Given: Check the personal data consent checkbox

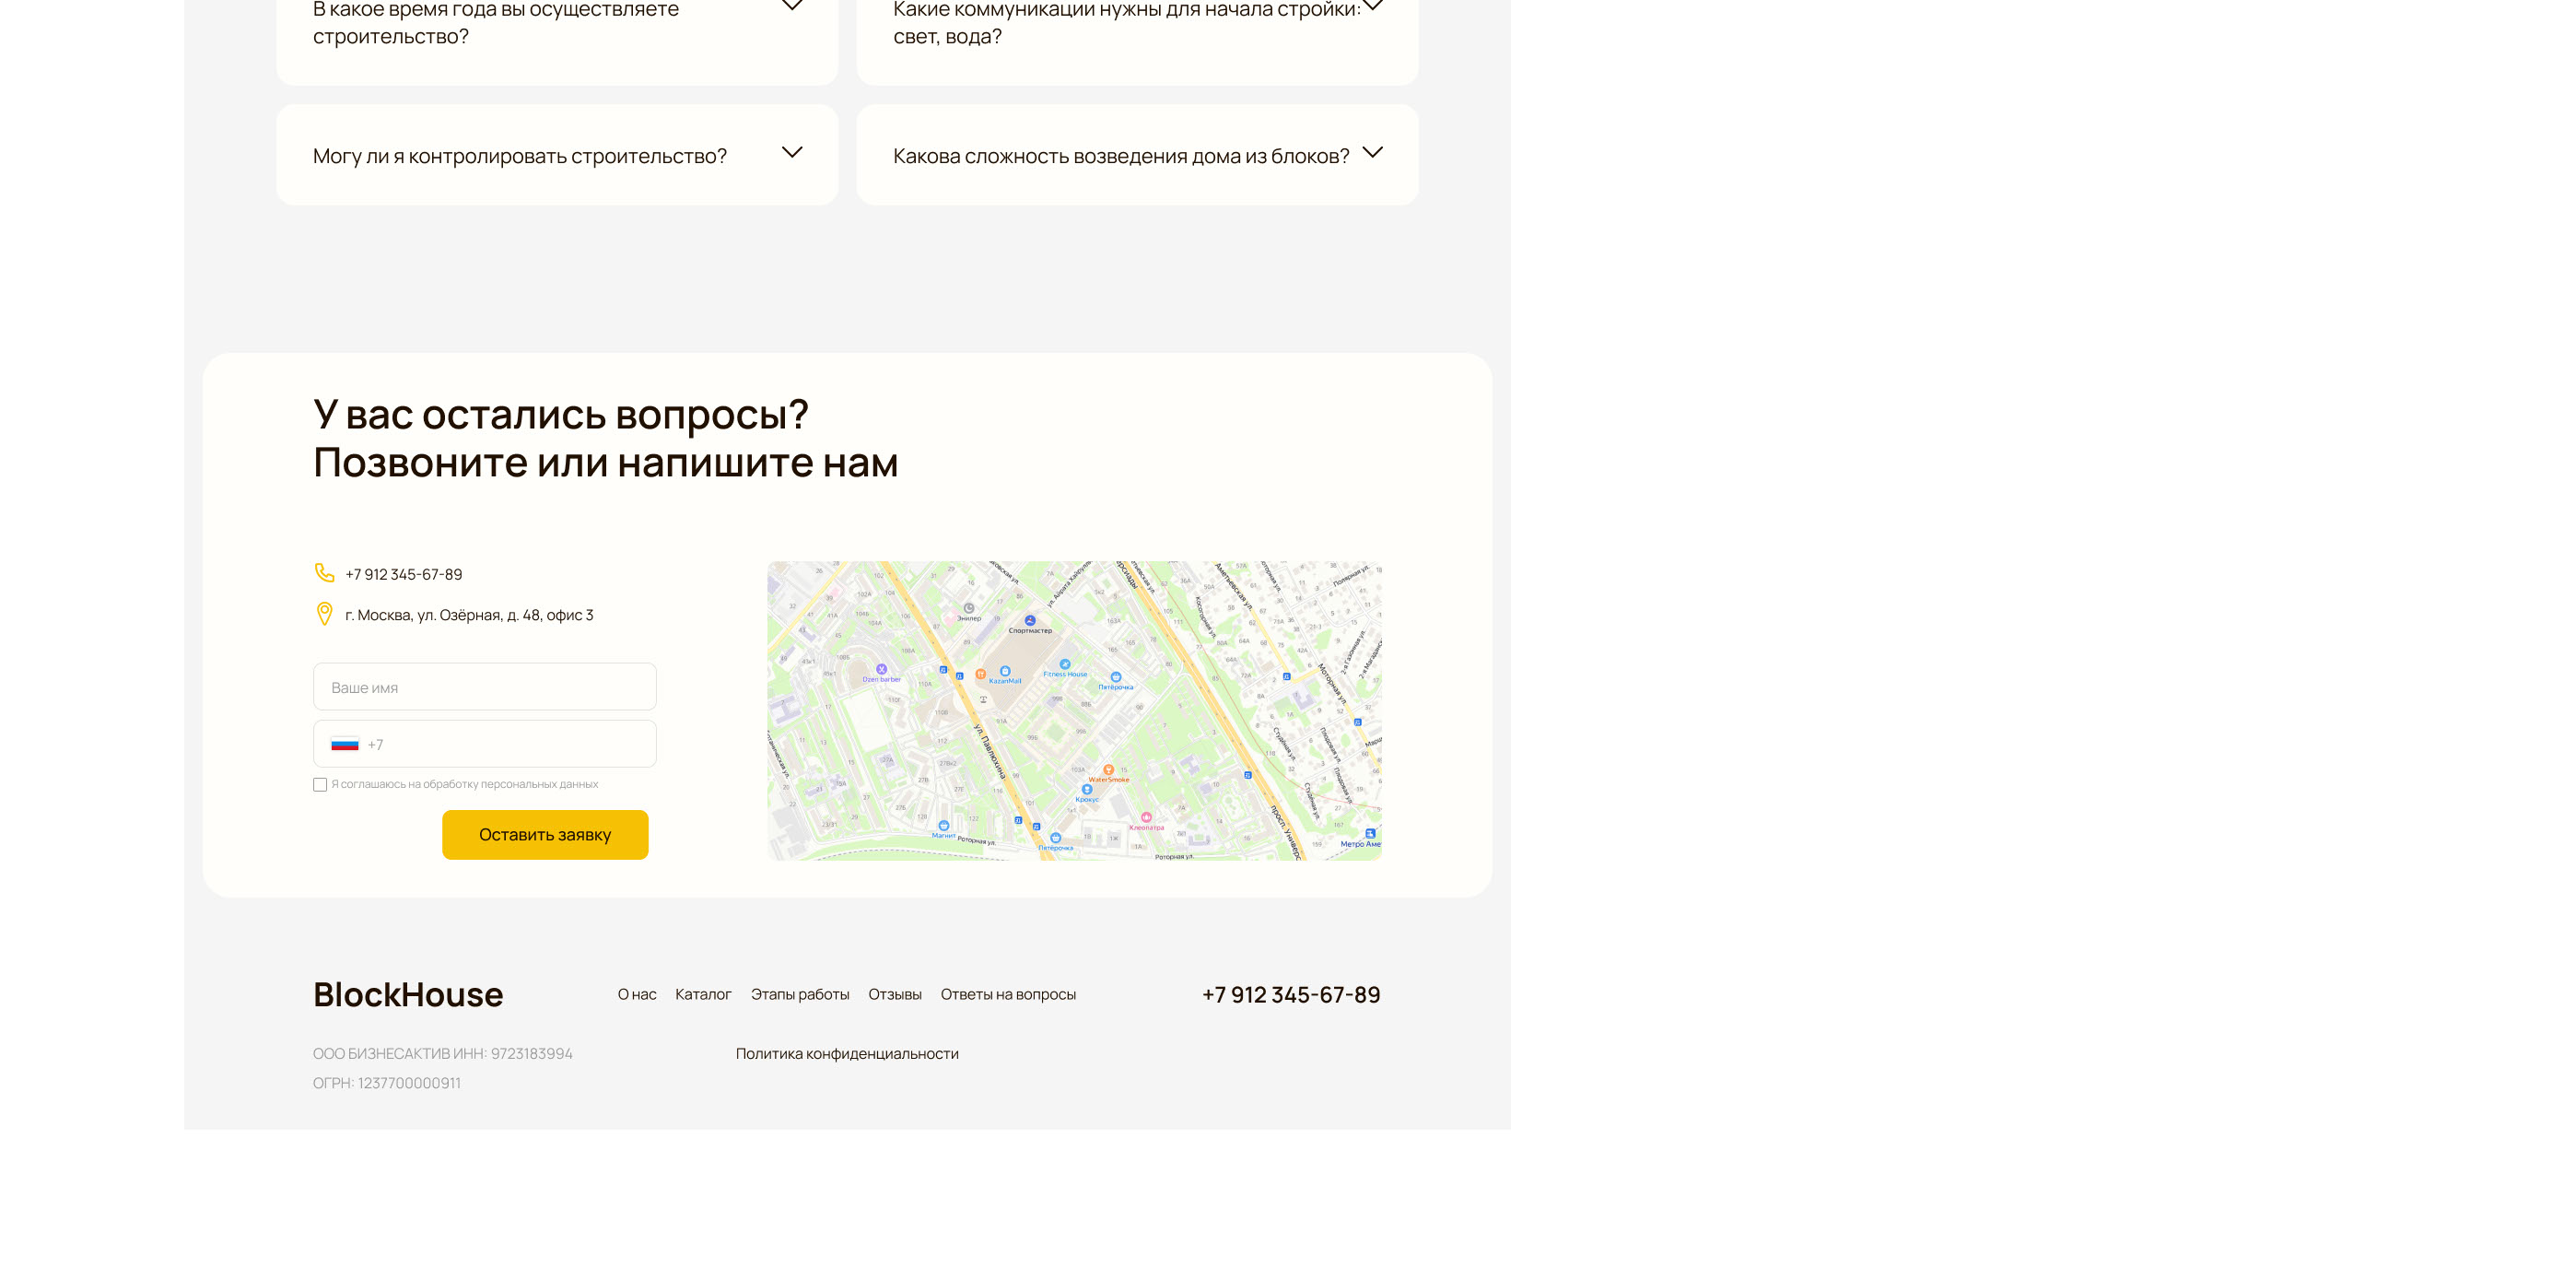Looking at the screenshot, I should (x=320, y=785).
